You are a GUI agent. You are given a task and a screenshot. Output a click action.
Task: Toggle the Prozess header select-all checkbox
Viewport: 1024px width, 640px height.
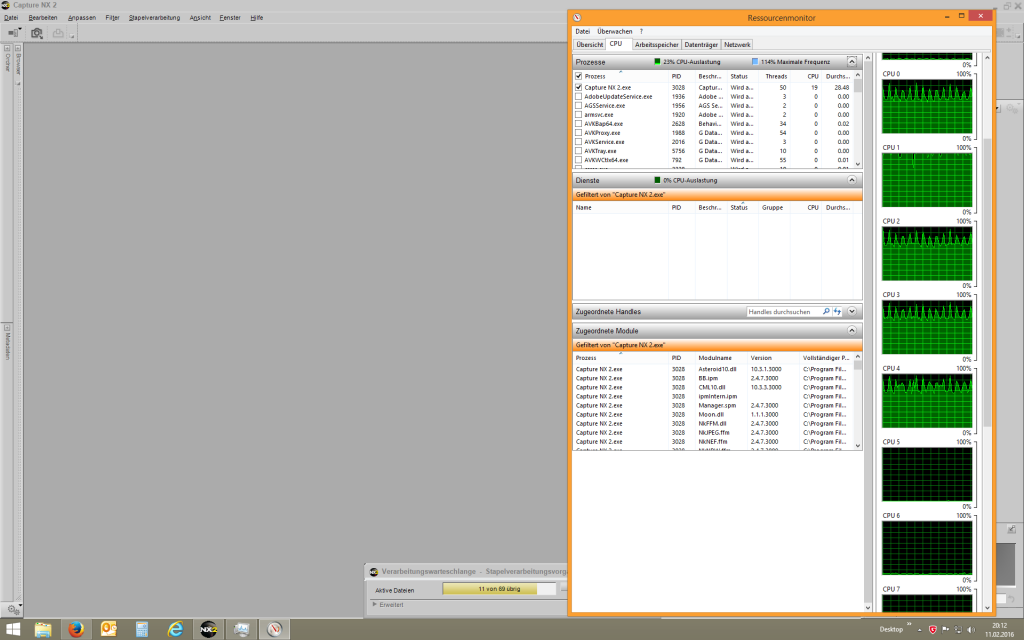(x=579, y=76)
